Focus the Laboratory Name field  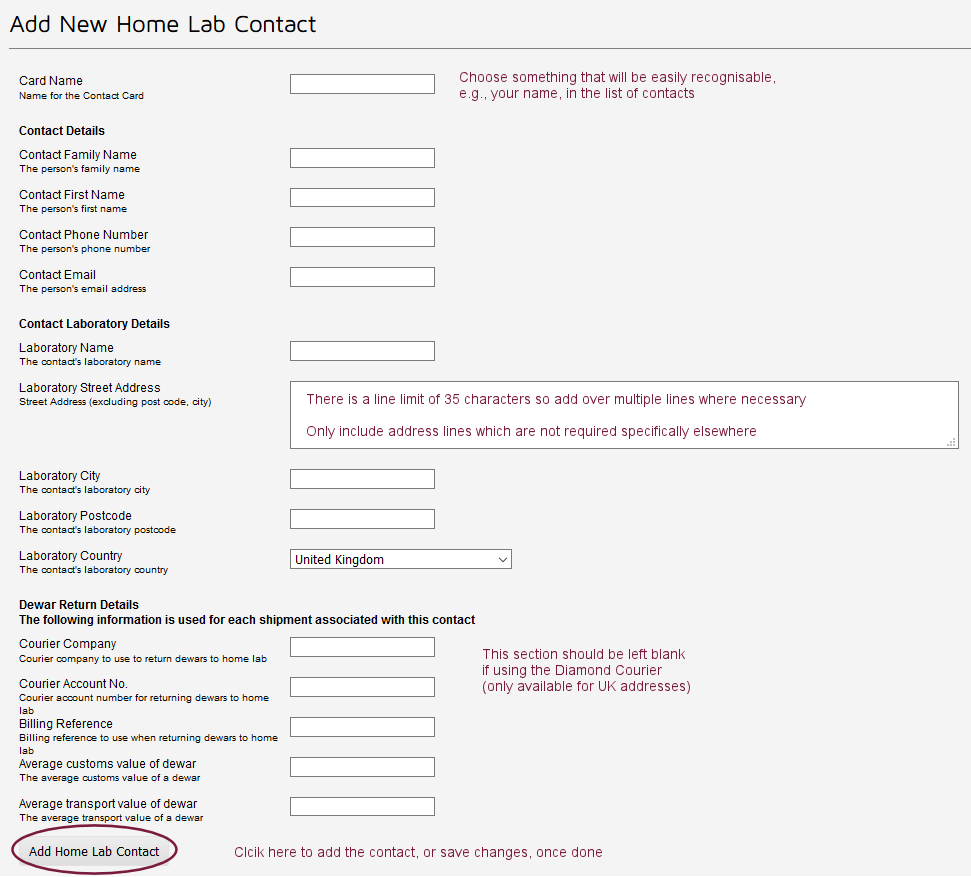point(361,350)
